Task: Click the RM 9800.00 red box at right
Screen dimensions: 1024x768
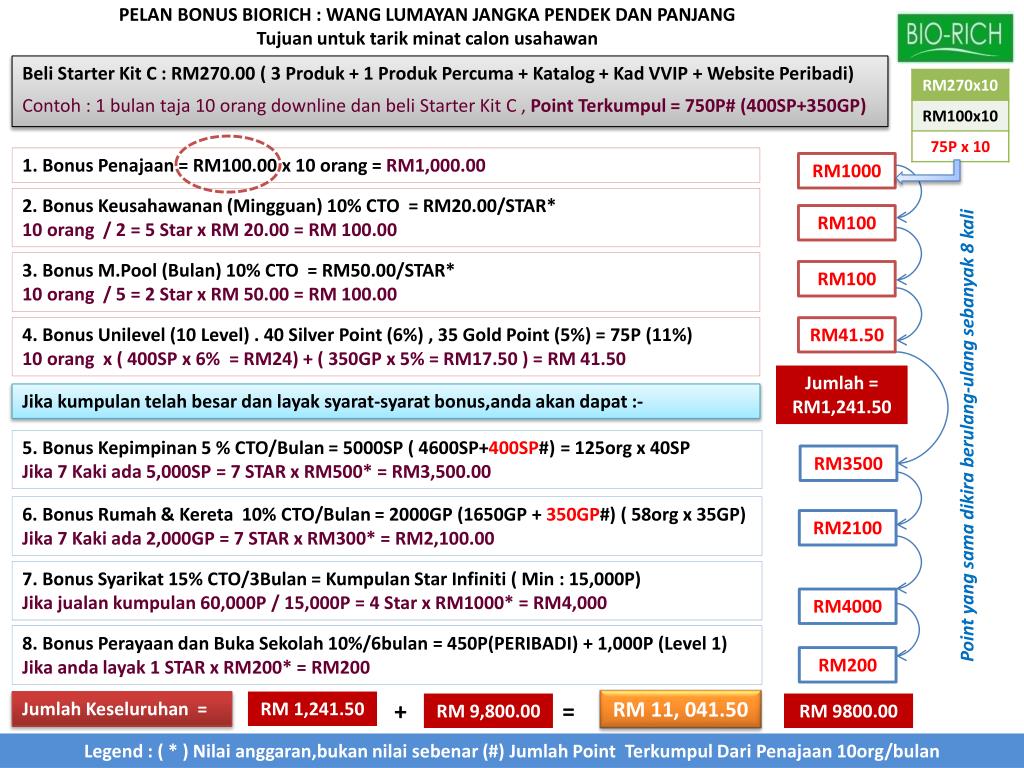Action: [x=848, y=711]
